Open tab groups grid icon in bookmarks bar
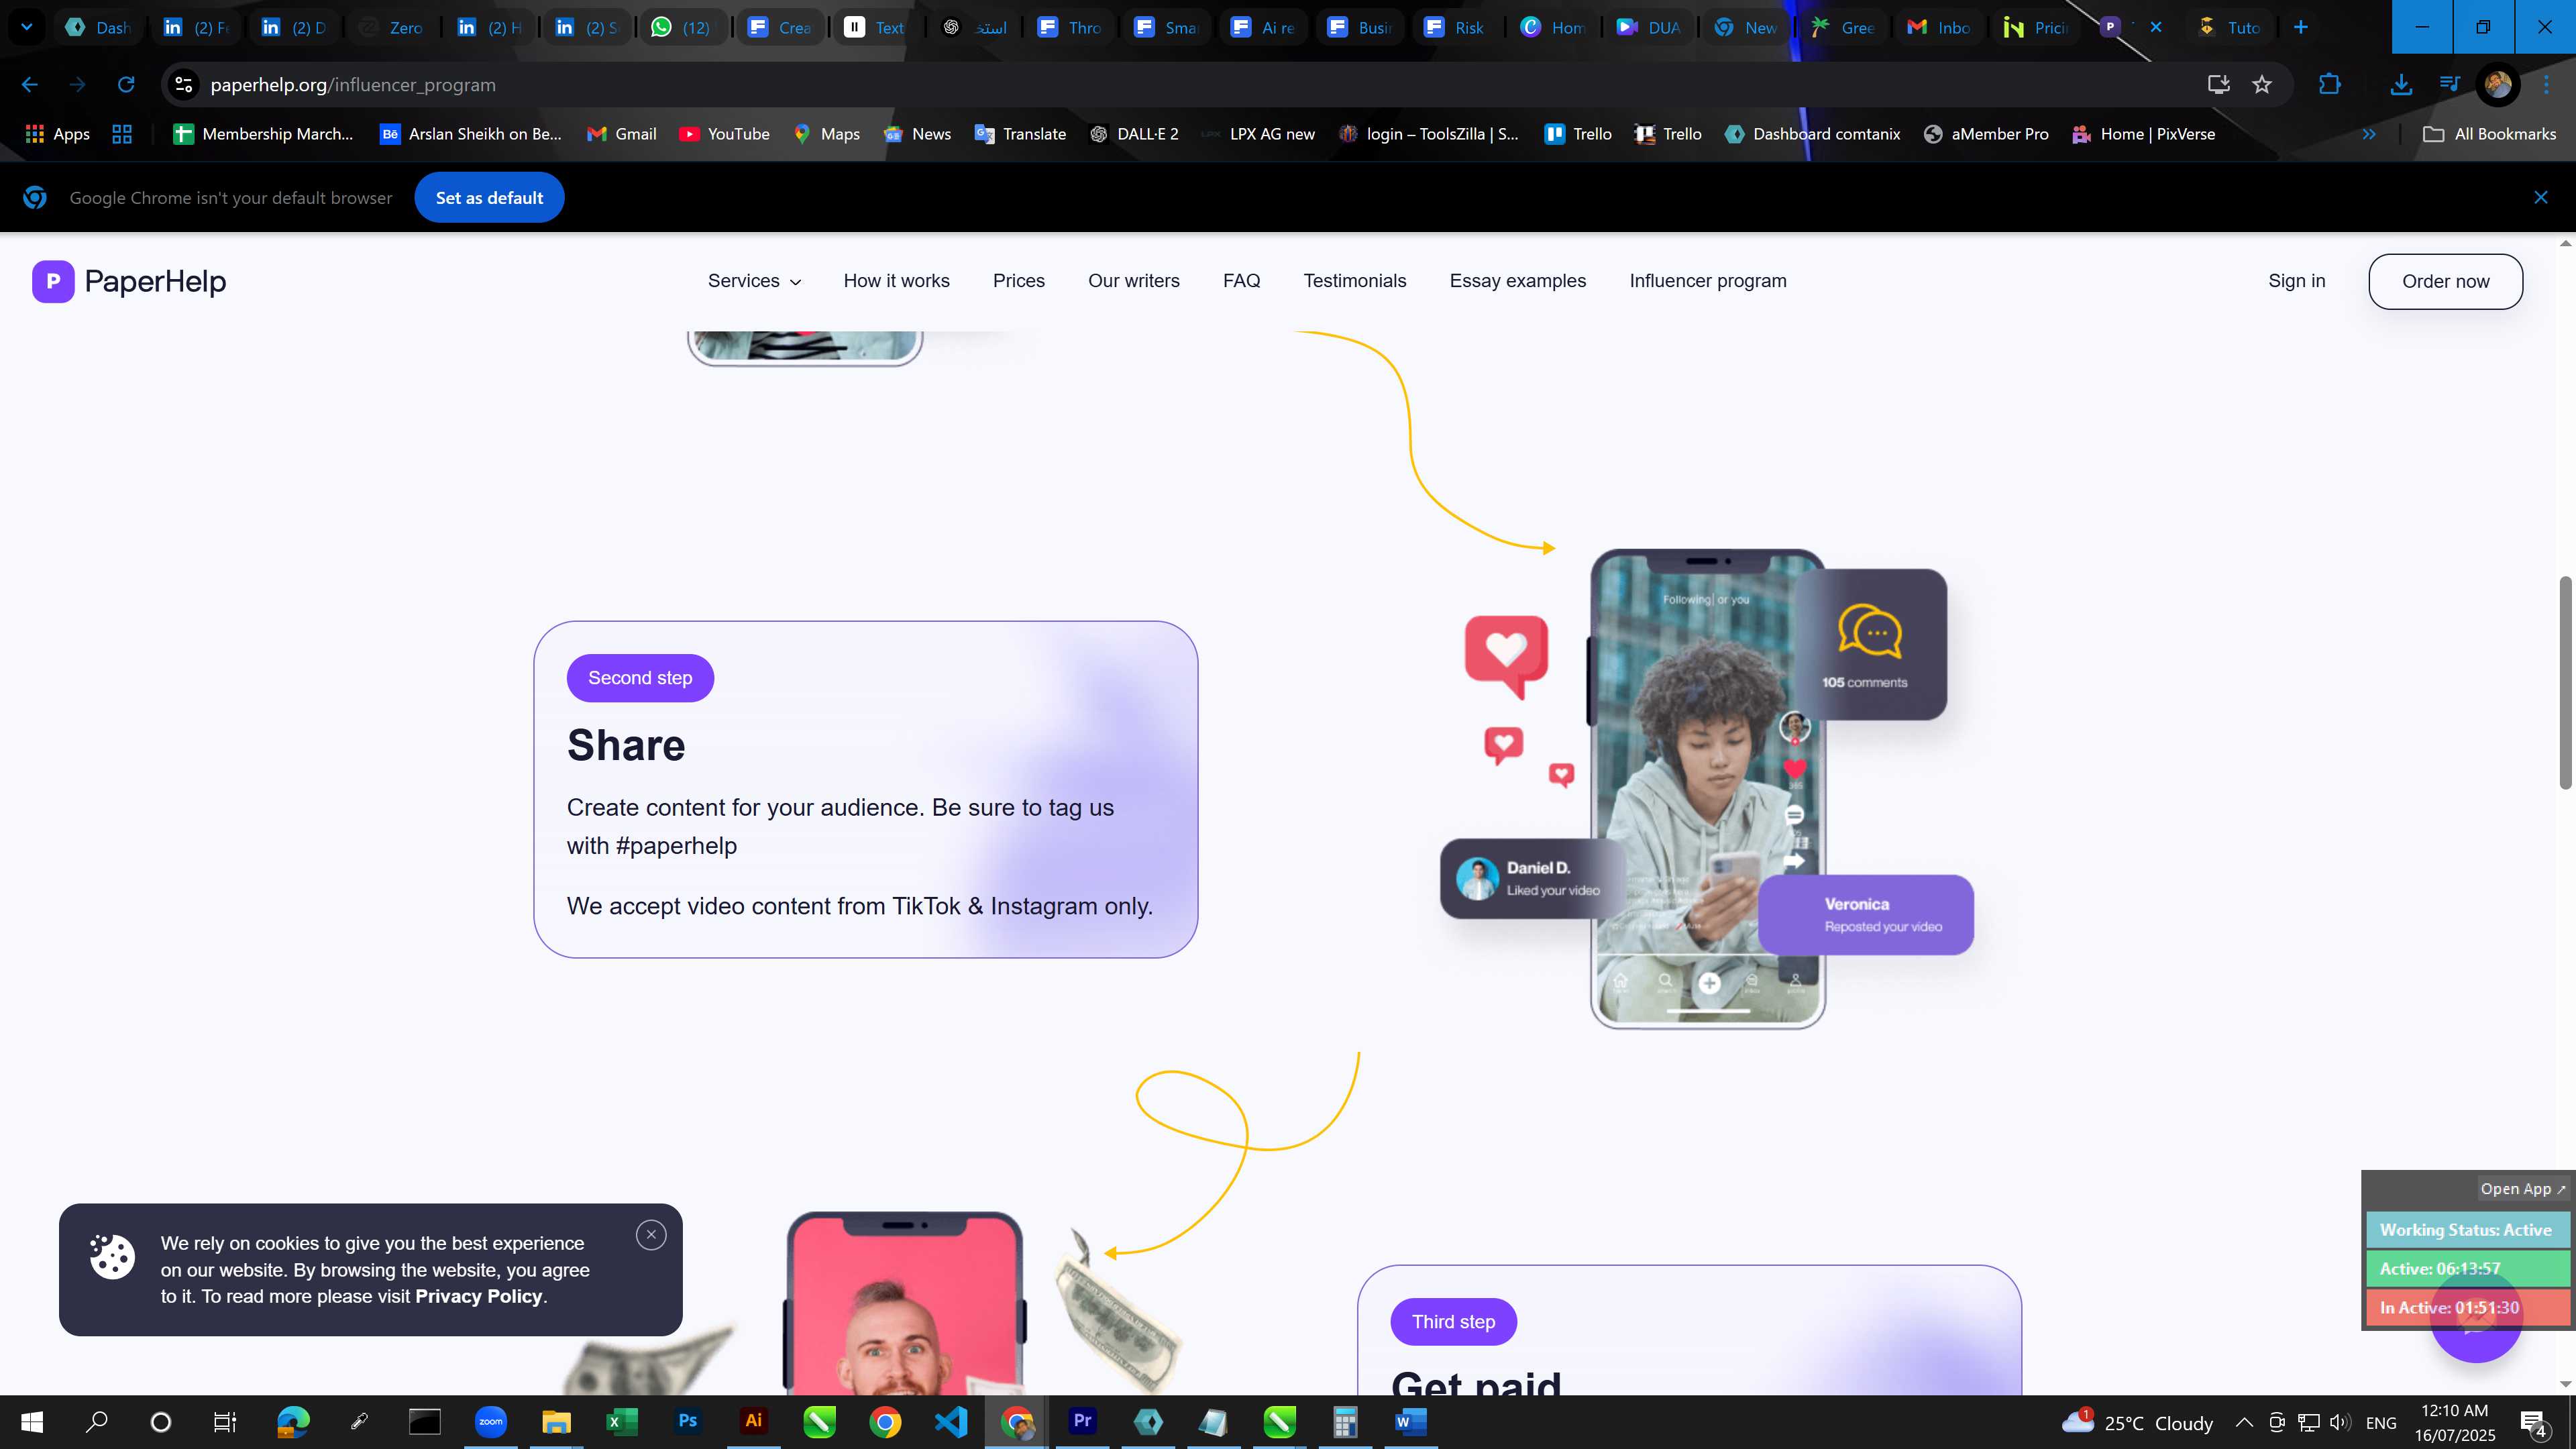The image size is (2576, 1449). (122, 134)
